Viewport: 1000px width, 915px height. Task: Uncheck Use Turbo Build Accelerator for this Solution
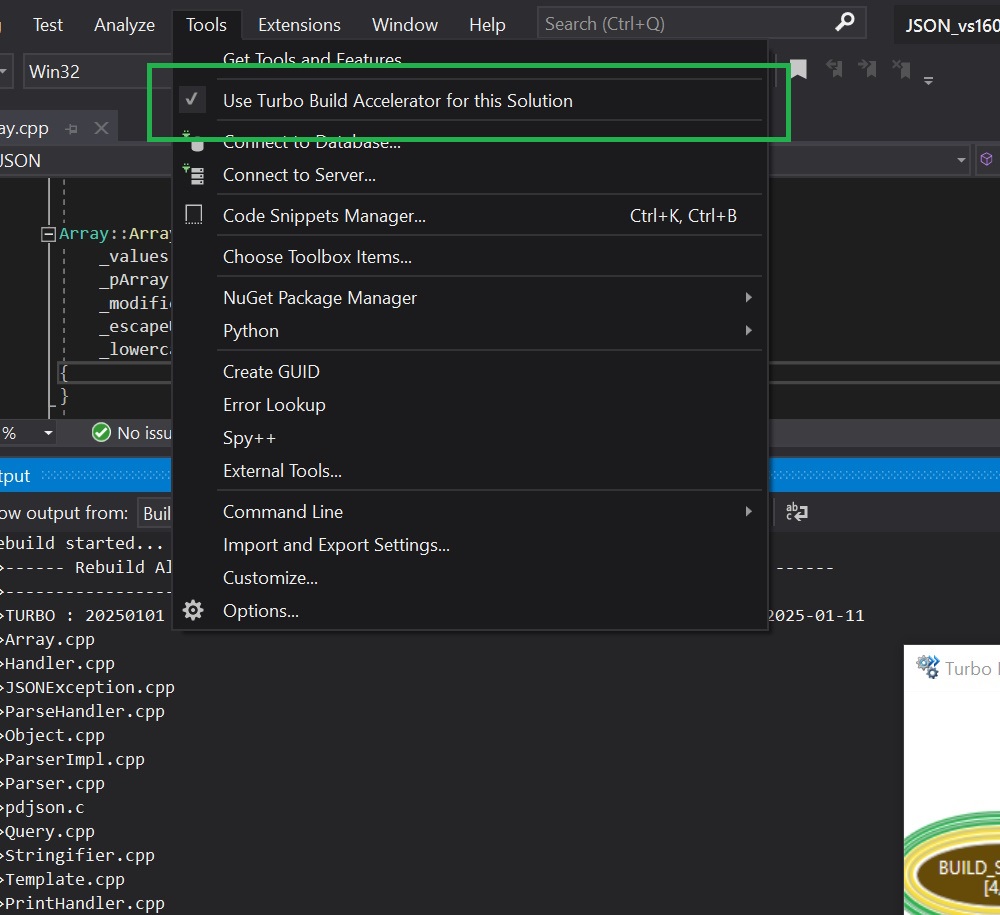[397, 101]
